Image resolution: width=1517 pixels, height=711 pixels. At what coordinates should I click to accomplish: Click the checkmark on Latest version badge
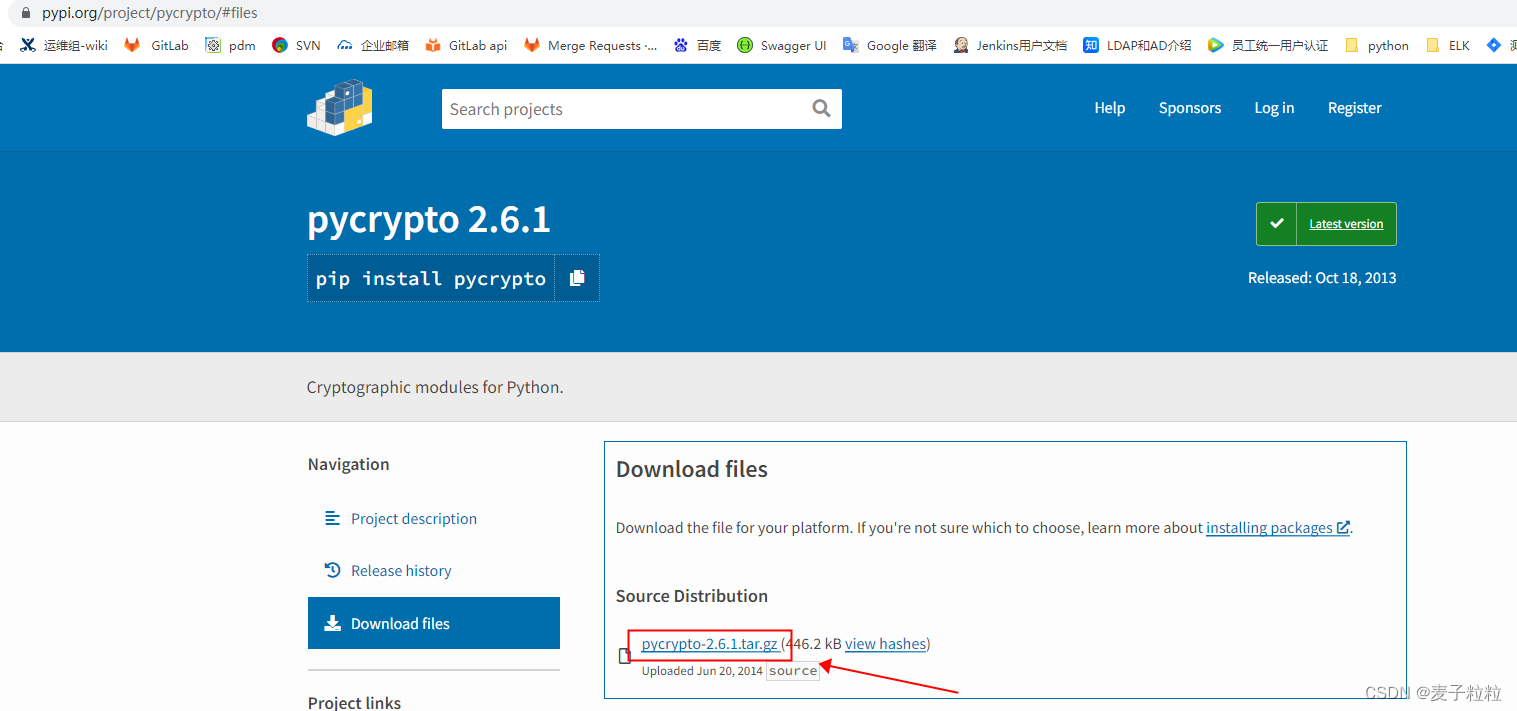click(1276, 223)
